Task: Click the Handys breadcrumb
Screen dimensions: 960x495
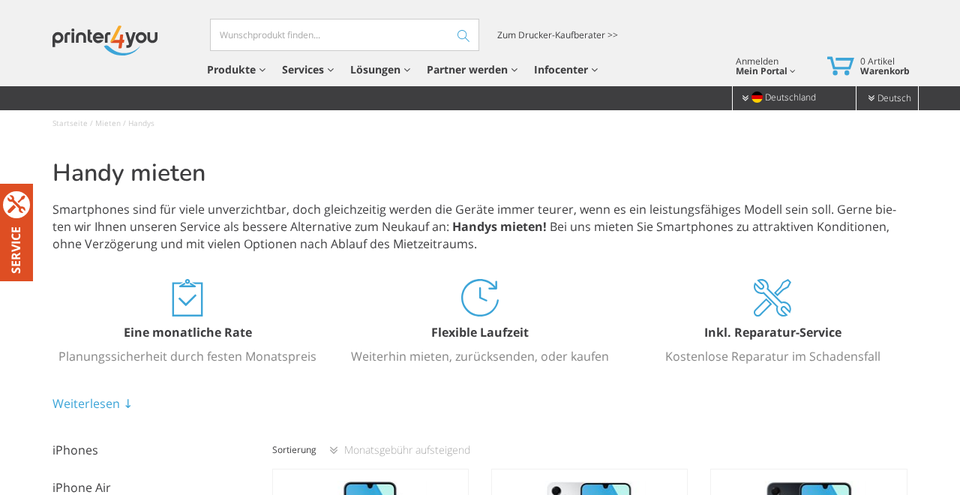Action: pyautogui.click(x=141, y=123)
